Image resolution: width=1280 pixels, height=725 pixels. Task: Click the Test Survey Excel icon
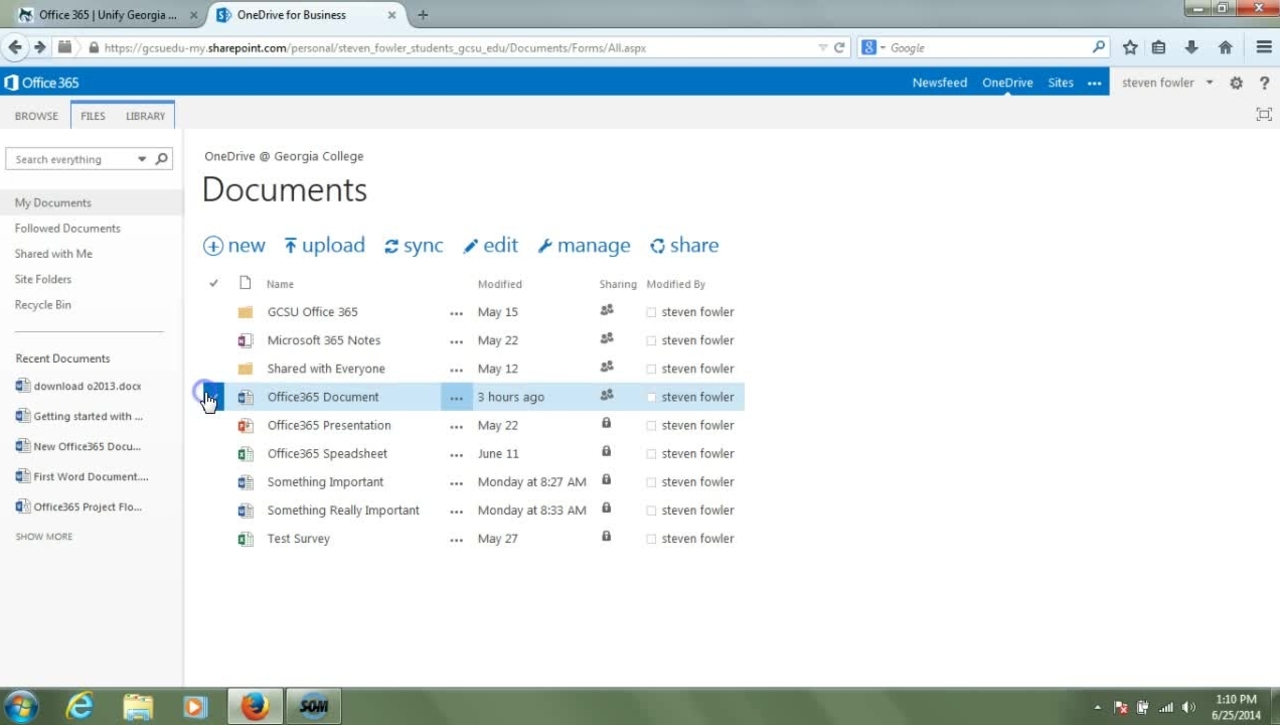click(245, 539)
